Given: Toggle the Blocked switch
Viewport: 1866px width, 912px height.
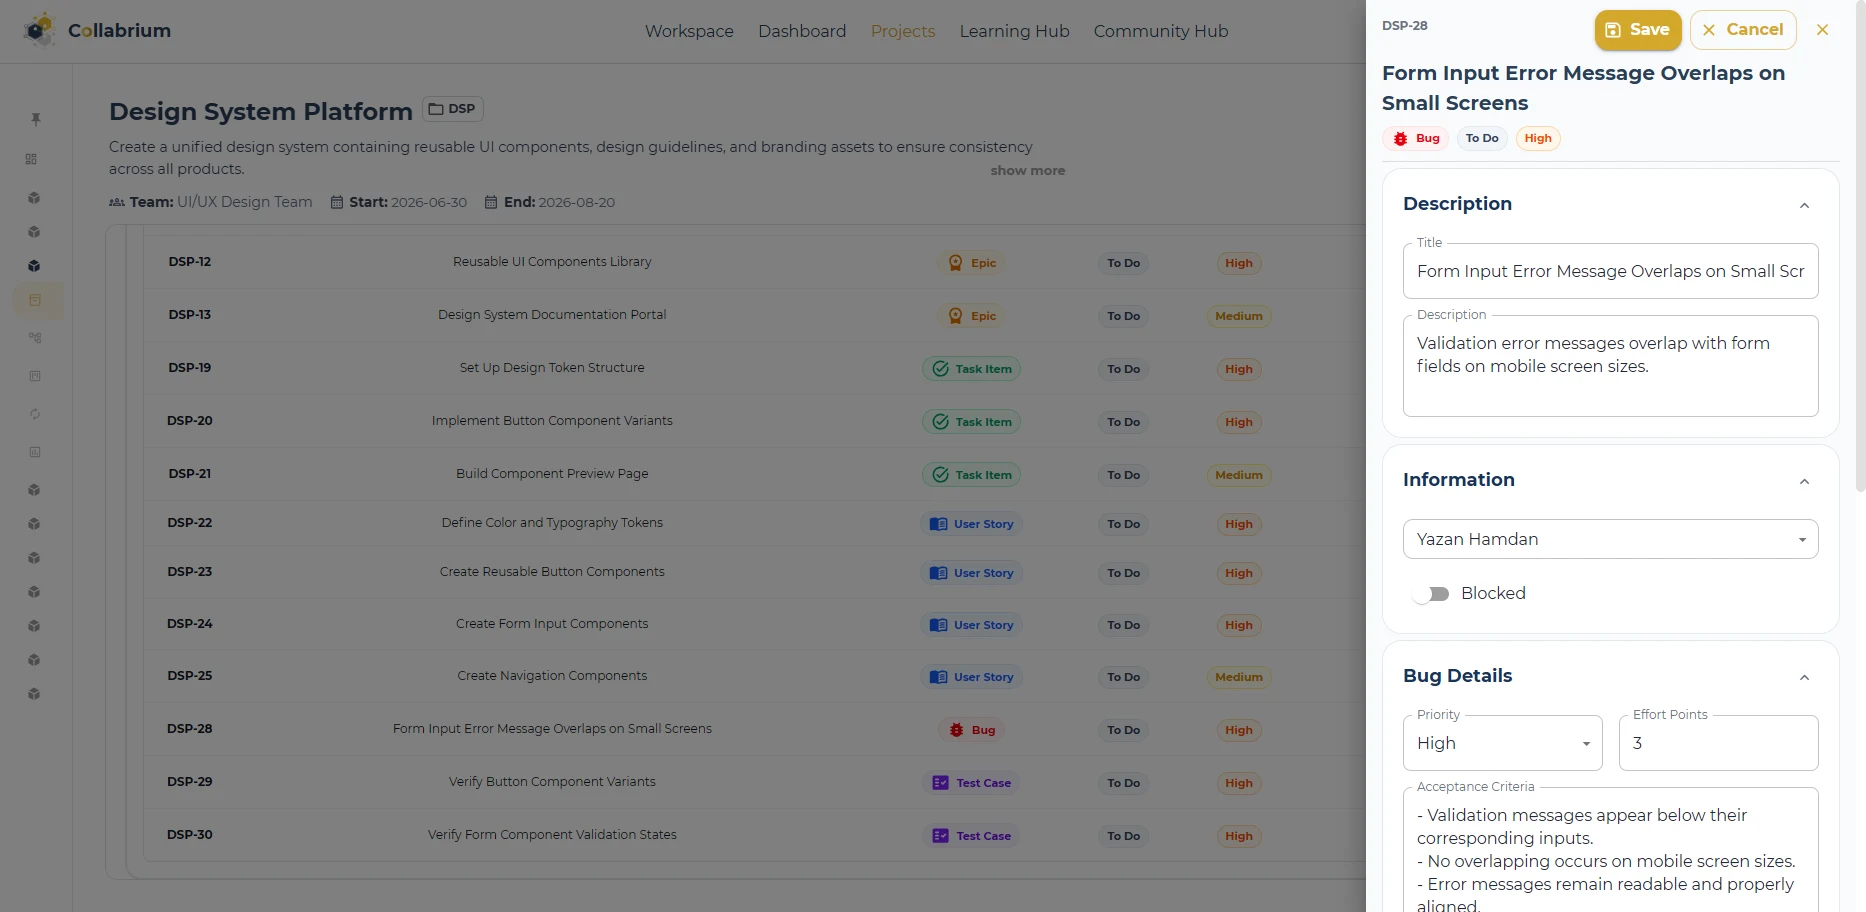Looking at the screenshot, I should (x=1431, y=594).
